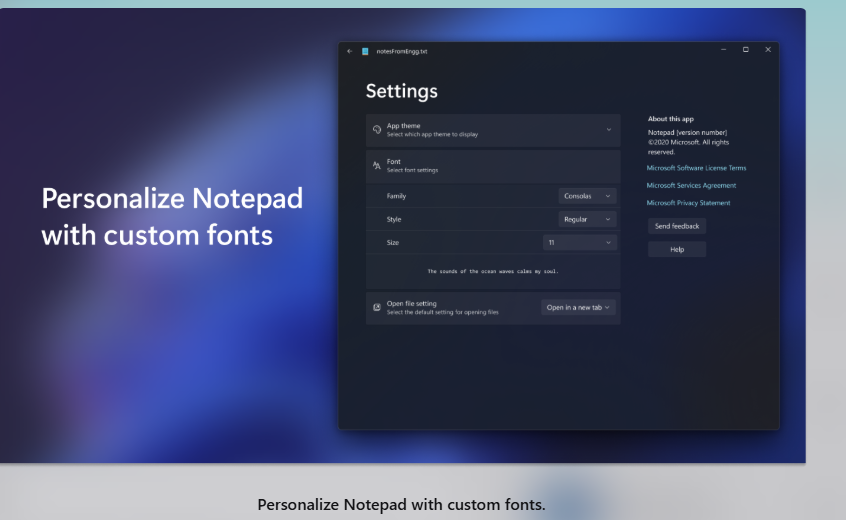Image resolution: width=846 pixels, height=520 pixels.
Task: Open the 'Open in a new tab' dropdown
Action: tap(578, 307)
